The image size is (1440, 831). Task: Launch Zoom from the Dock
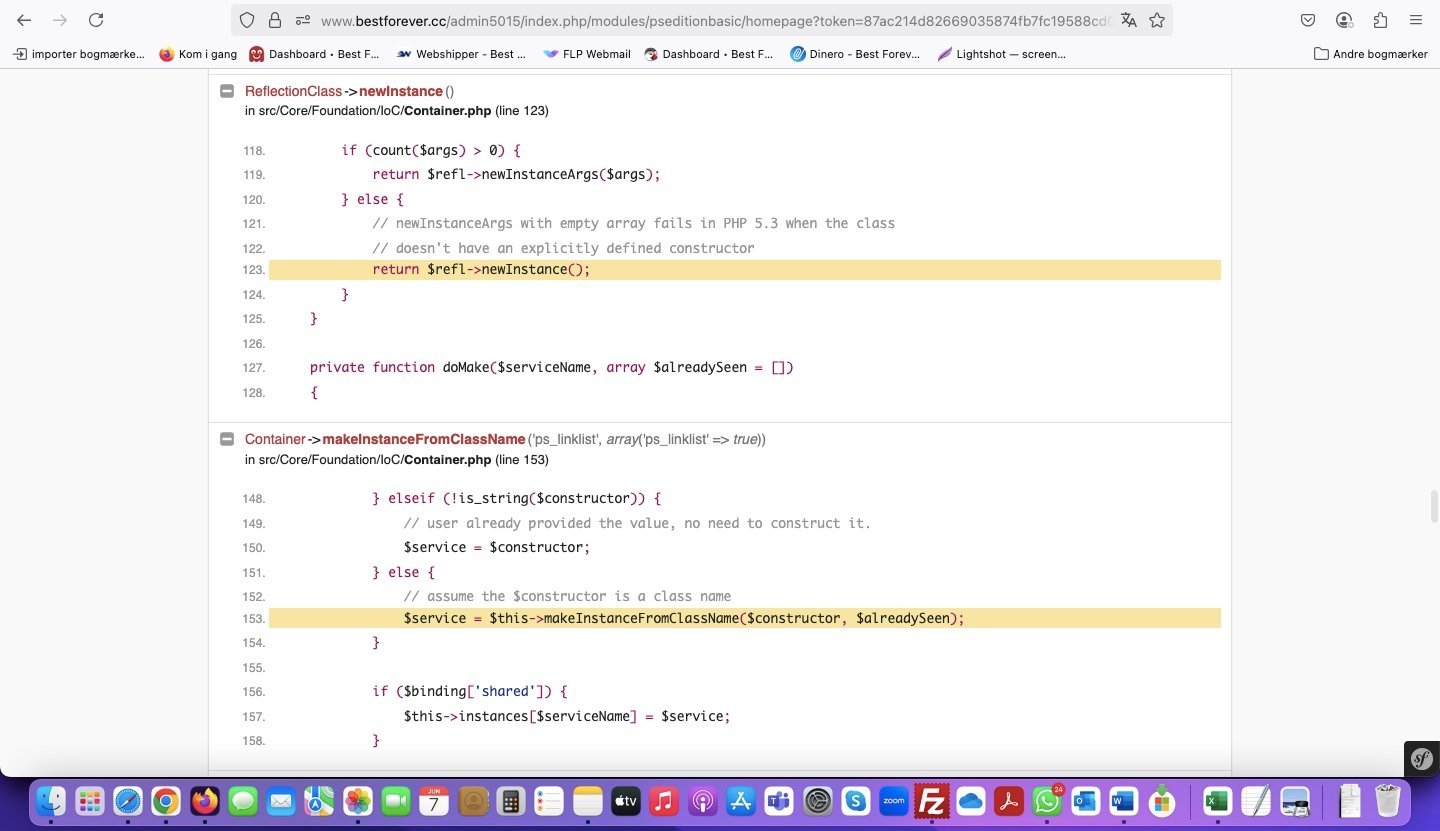pyautogui.click(x=894, y=801)
